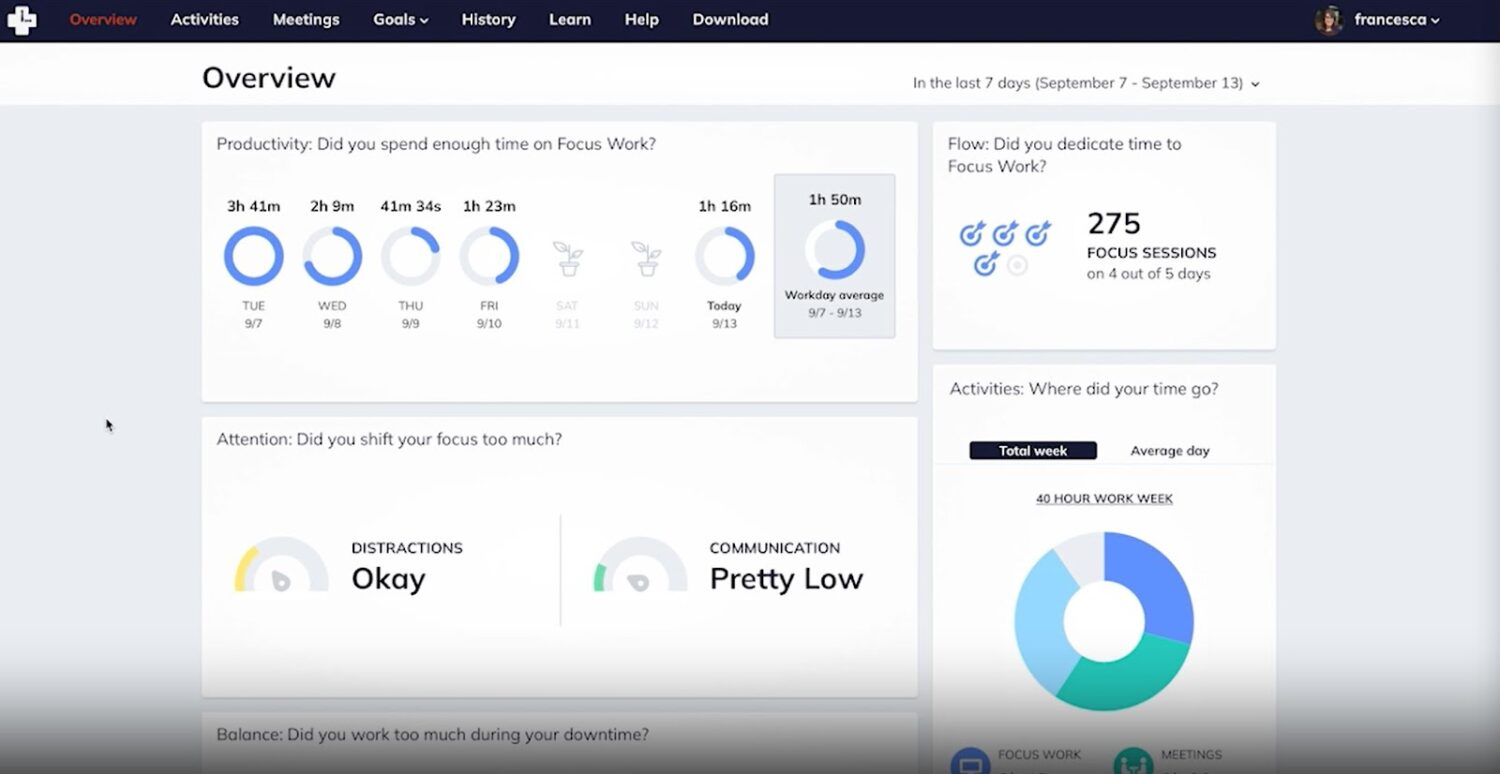Expand the Goals dropdown menu
The width and height of the screenshot is (1500, 774).
tap(400, 20)
